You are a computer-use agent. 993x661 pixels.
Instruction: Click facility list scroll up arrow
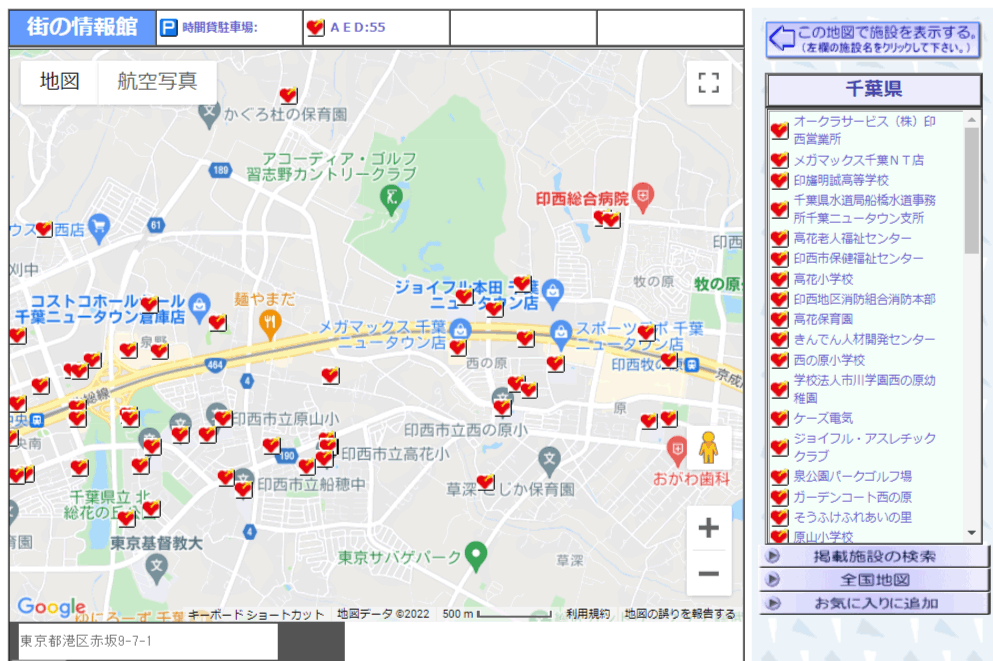(971, 119)
